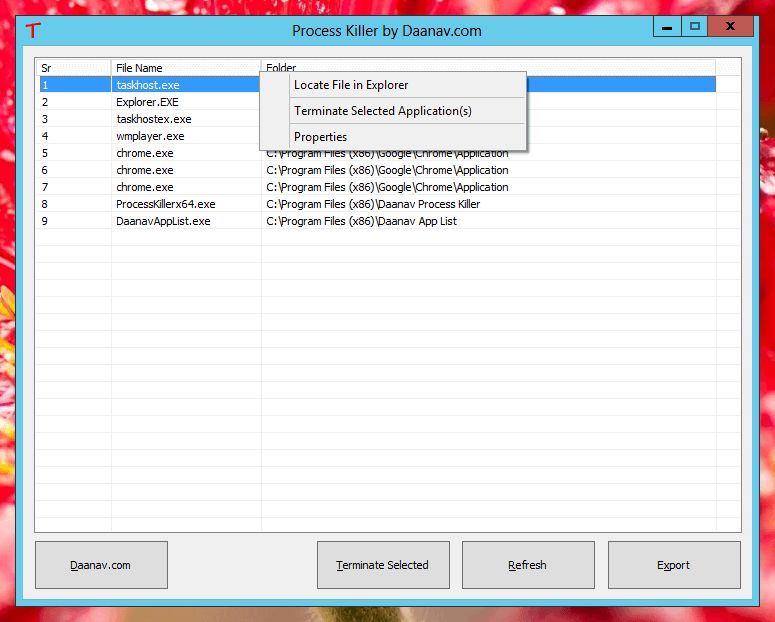The image size is (775, 622).
Task: Sort by the Sr column header
Action: click(x=73, y=68)
